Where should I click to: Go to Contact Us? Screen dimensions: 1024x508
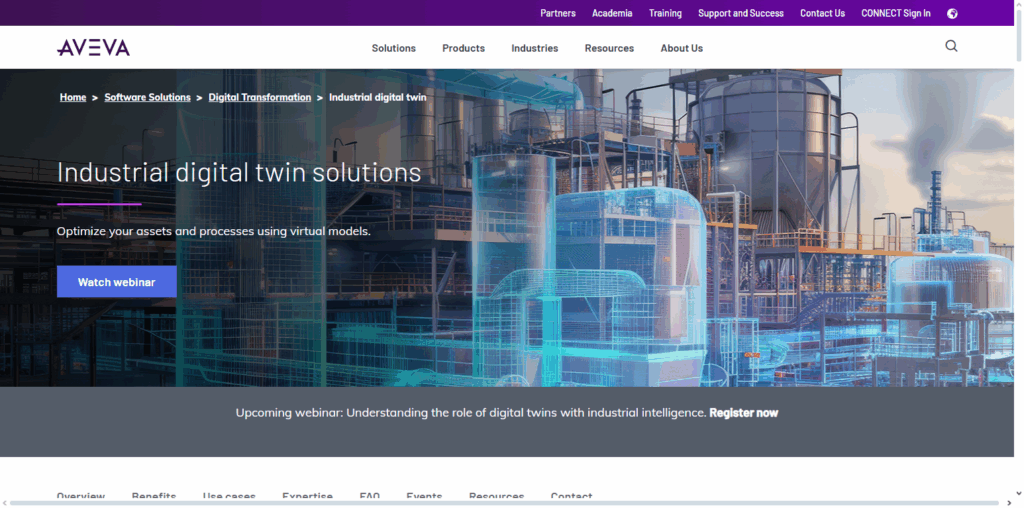click(x=822, y=13)
